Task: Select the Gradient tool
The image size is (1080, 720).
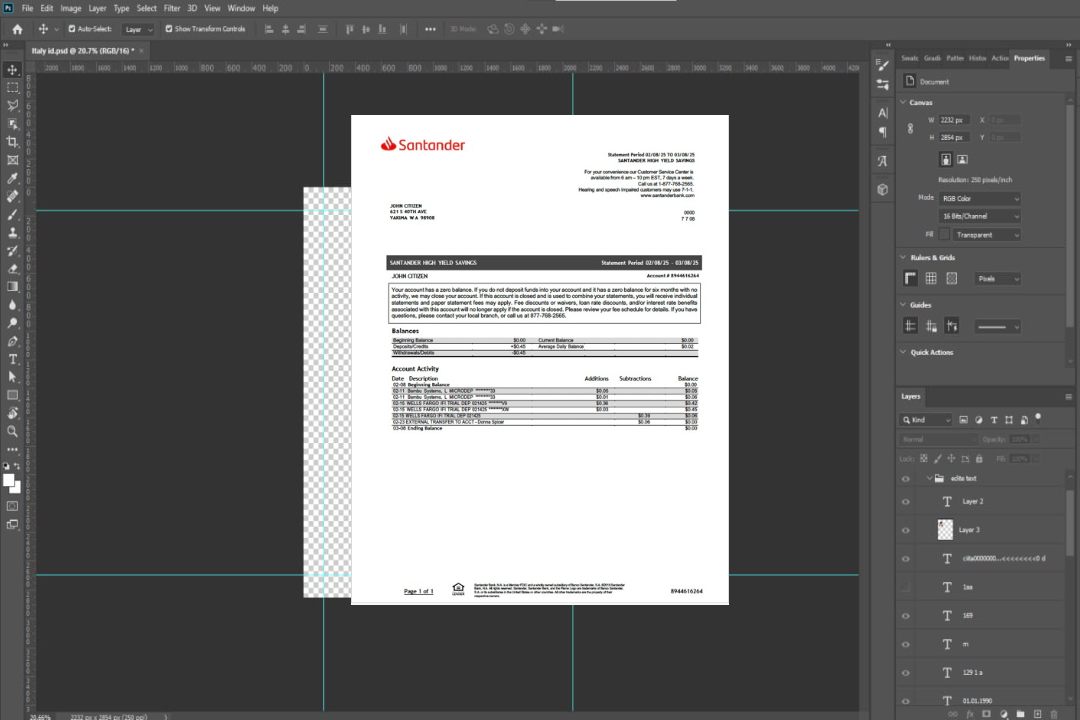Action: (12, 287)
